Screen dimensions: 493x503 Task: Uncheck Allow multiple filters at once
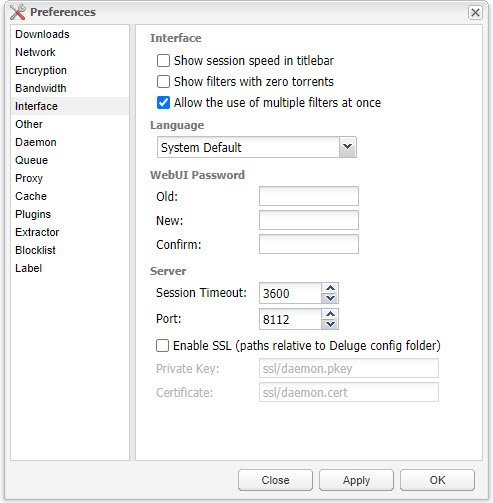pyautogui.click(x=163, y=103)
